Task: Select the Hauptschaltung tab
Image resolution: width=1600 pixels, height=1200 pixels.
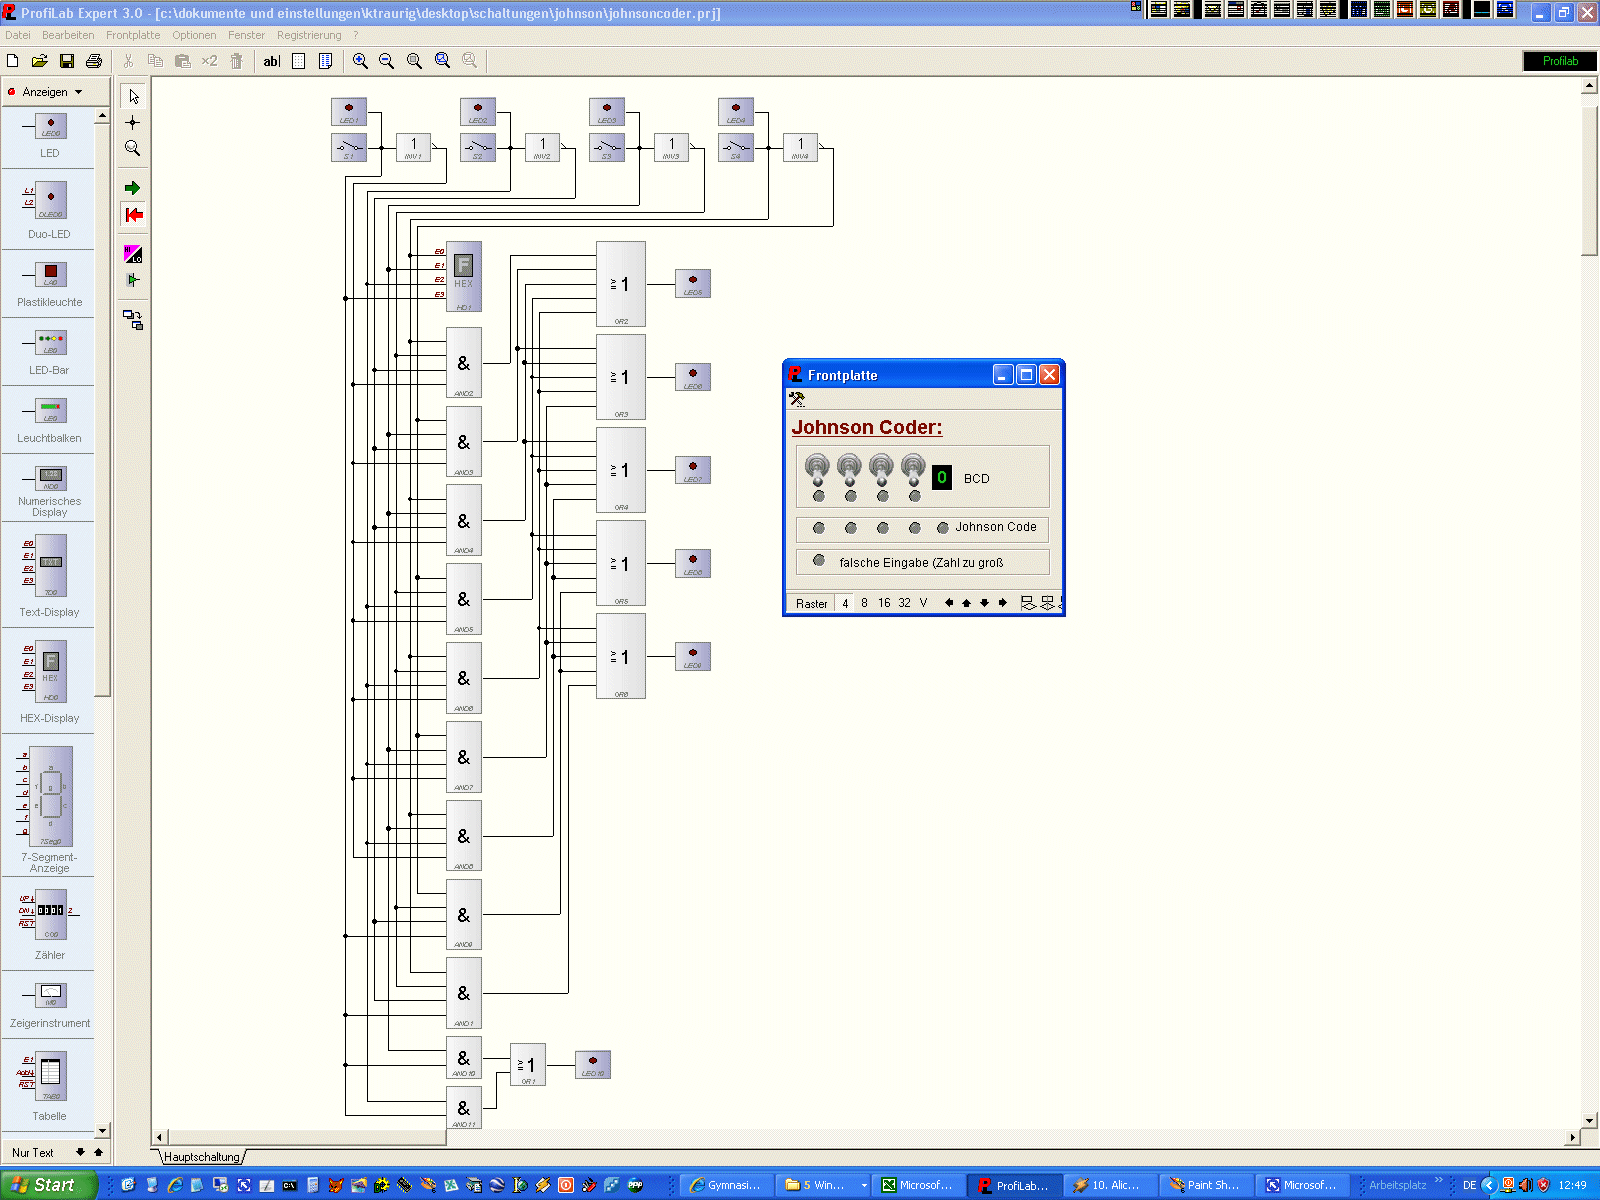Action: click(202, 1157)
